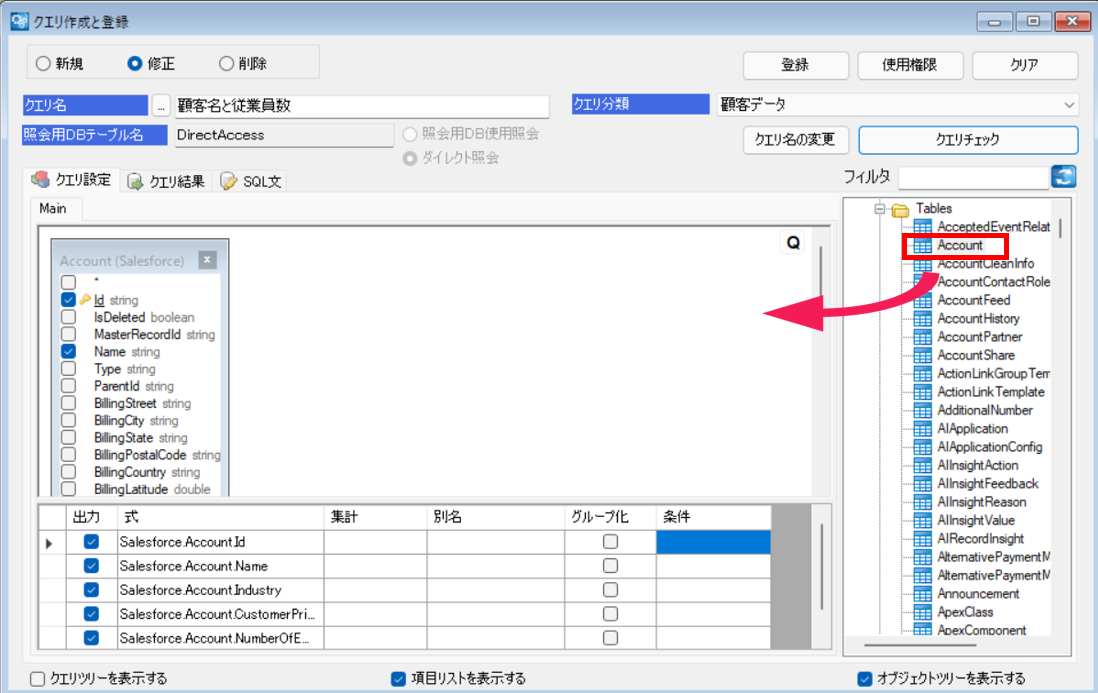Click the AccountPartner table icon
1098x693 pixels.
(923, 337)
